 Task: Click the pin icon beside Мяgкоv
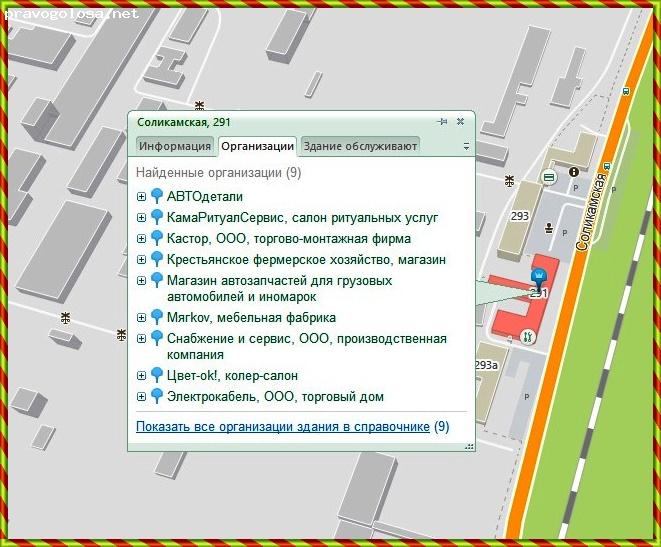[156, 317]
